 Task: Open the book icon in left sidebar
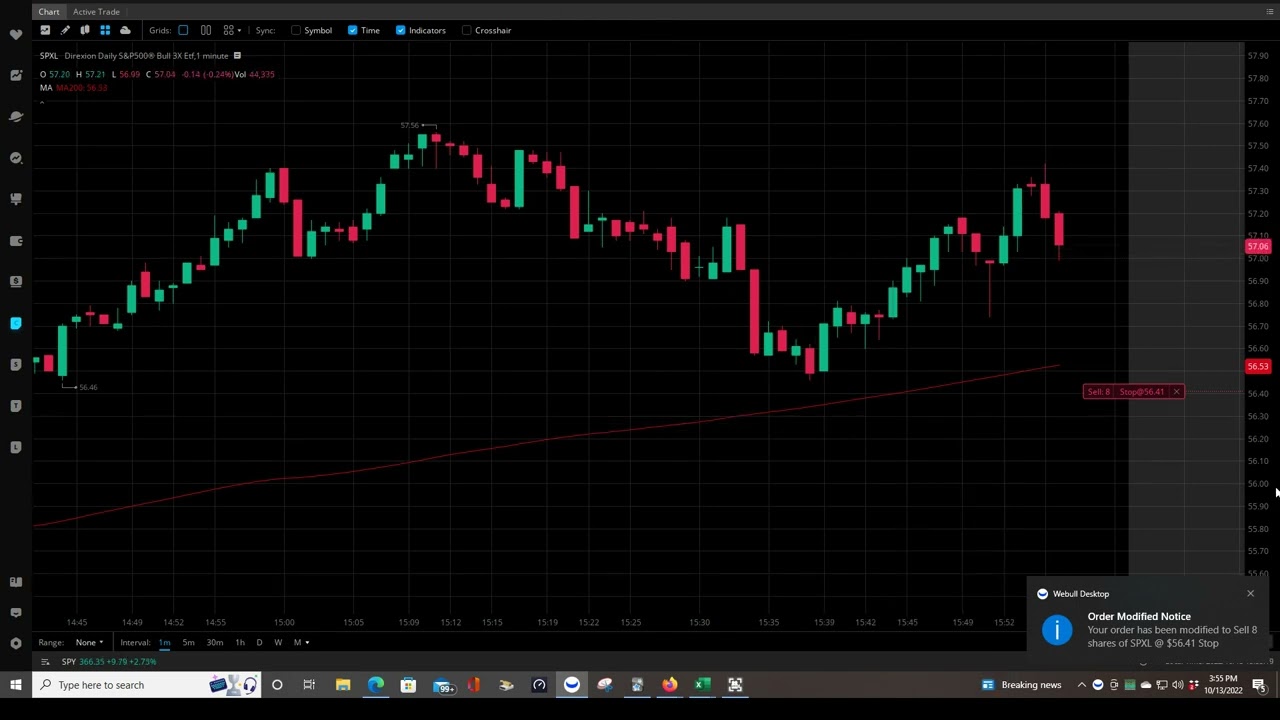(x=16, y=581)
